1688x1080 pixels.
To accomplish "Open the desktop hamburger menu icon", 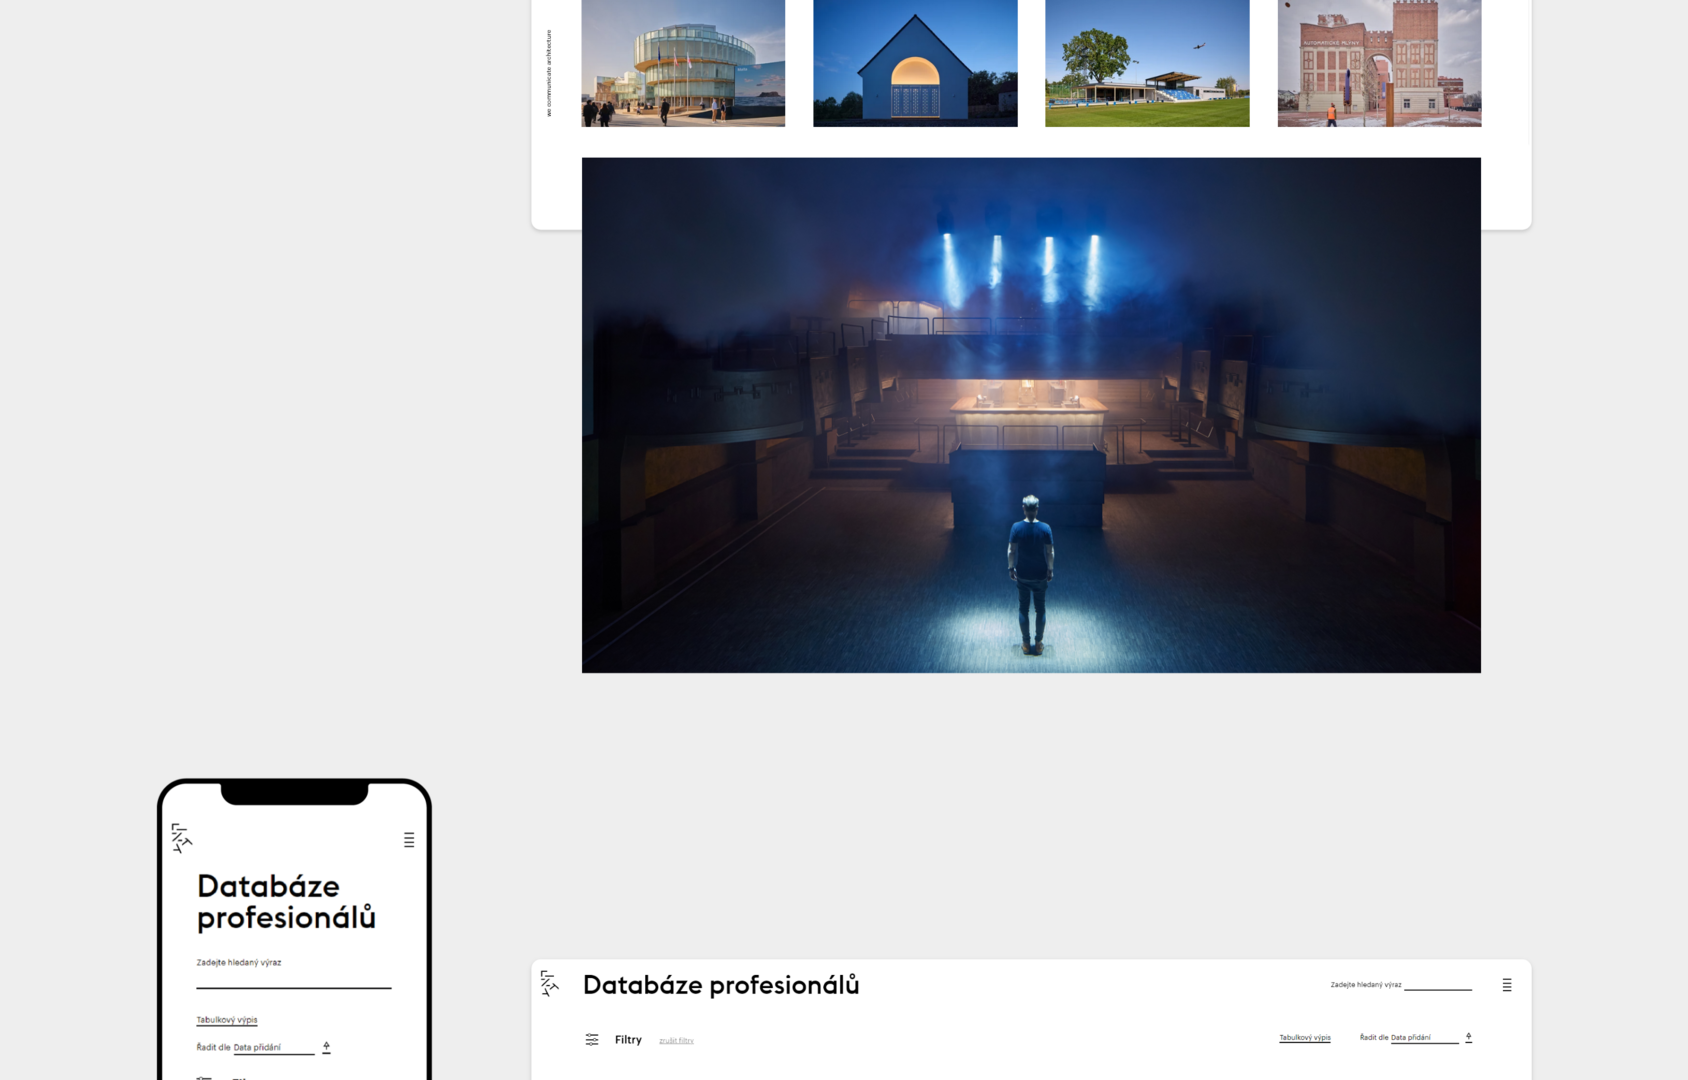I will [1507, 985].
